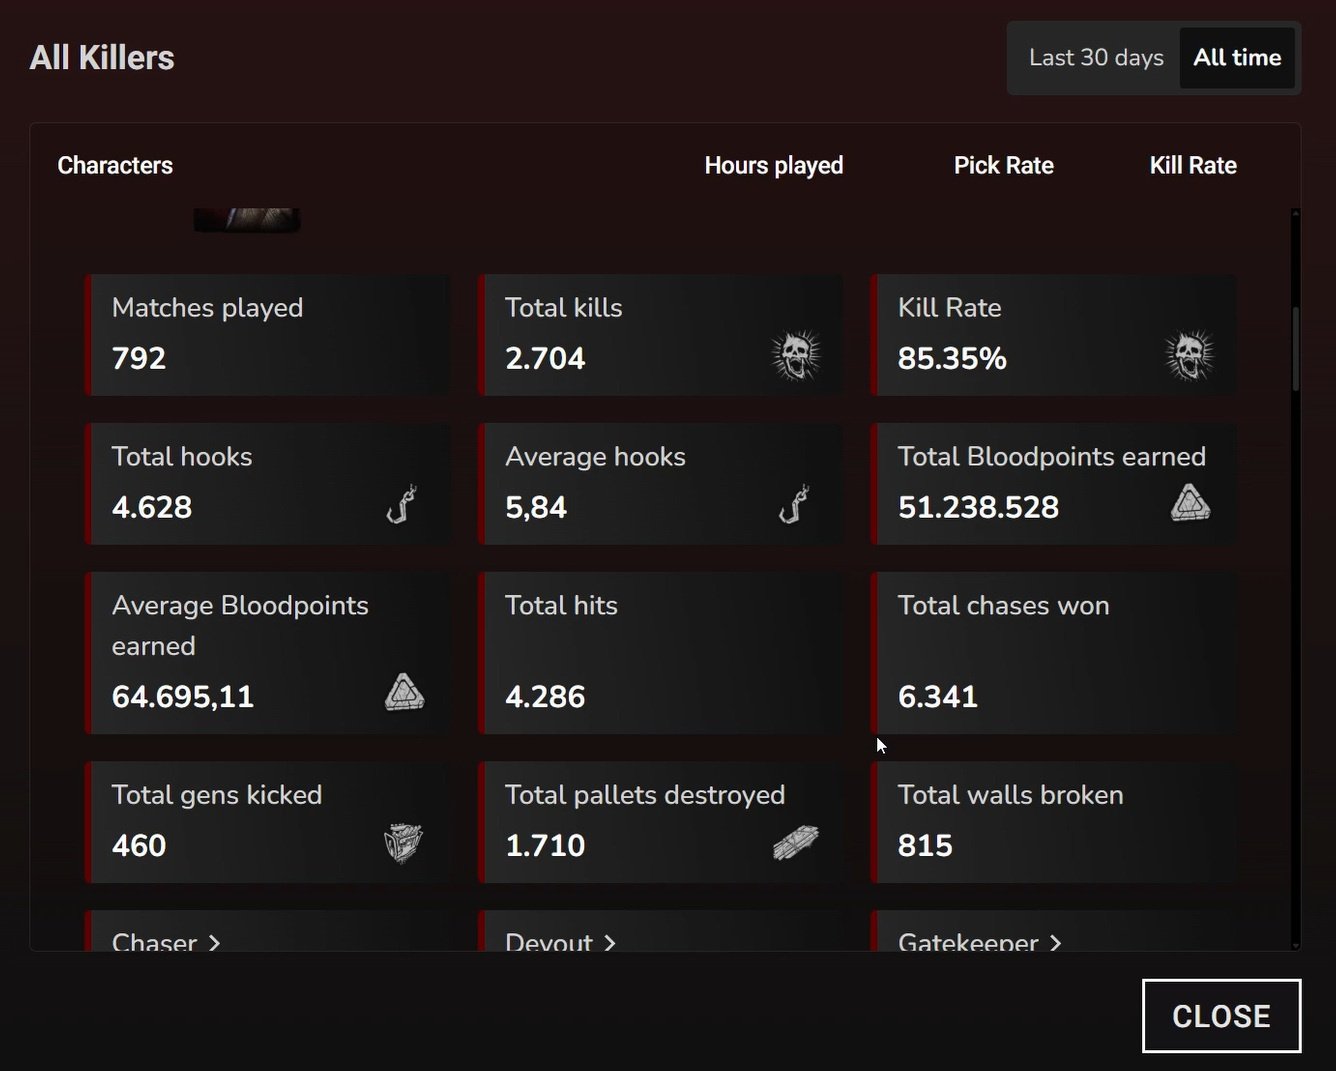1336x1071 pixels.
Task: Click the killer portrait thumbnail
Action: 247,220
